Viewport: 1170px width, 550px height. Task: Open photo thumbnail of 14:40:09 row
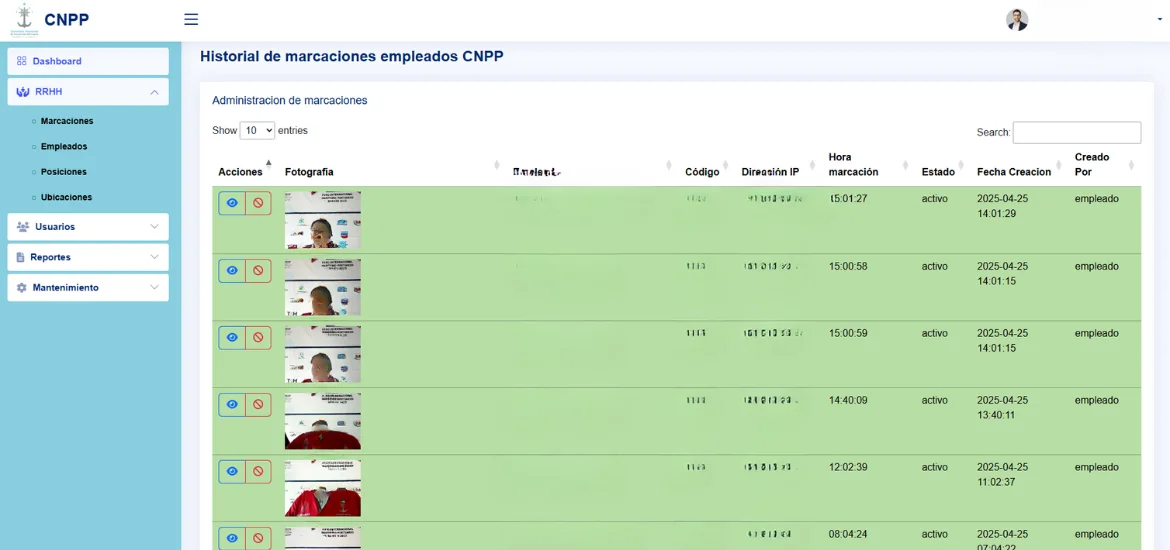pos(322,421)
